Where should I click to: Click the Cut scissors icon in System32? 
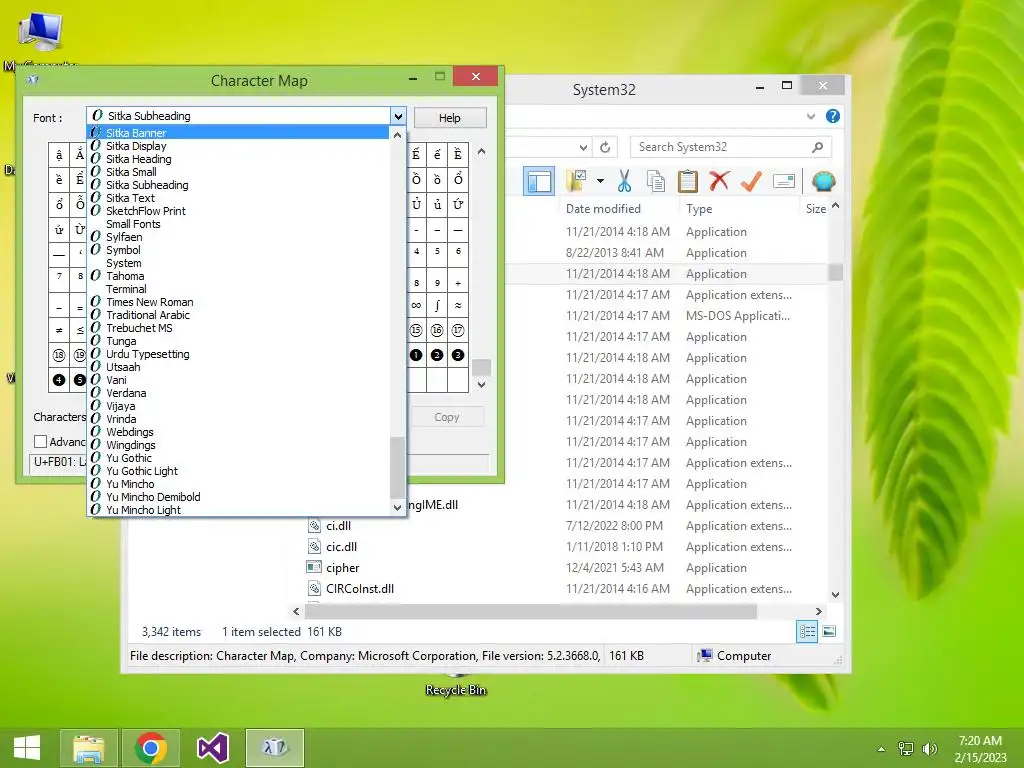[x=624, y=181]
